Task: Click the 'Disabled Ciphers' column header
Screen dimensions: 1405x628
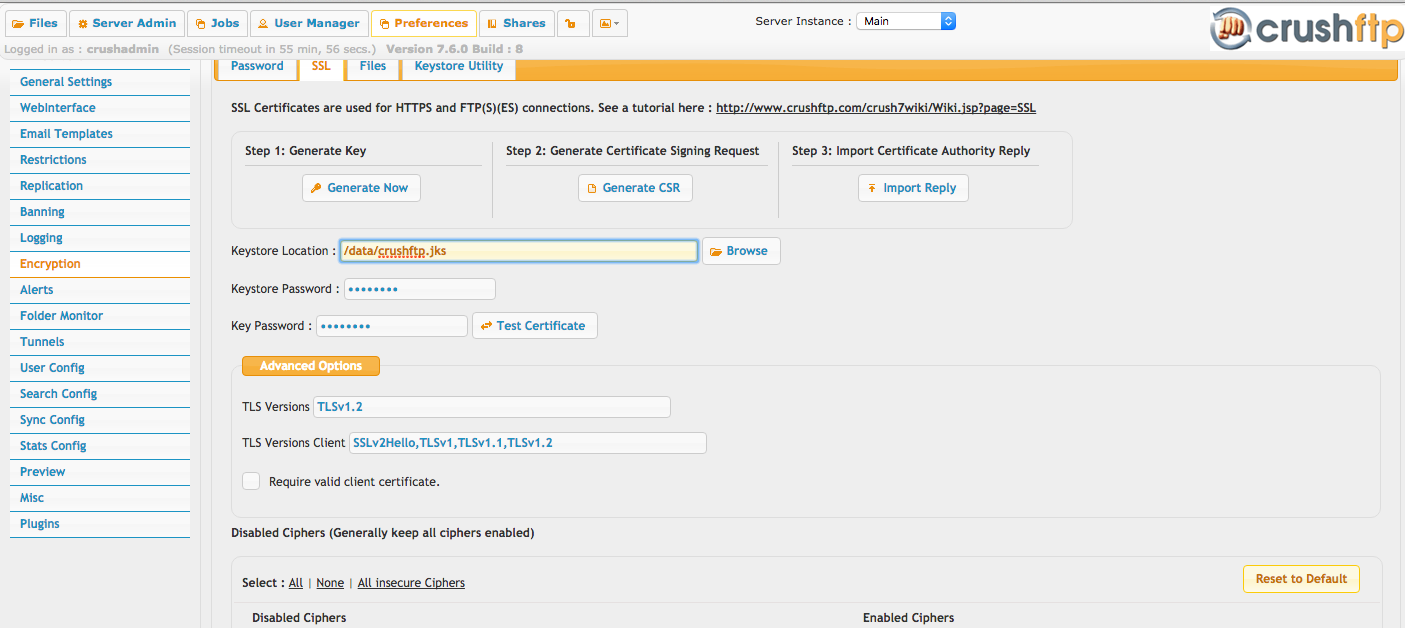Action: coord(299,618)
